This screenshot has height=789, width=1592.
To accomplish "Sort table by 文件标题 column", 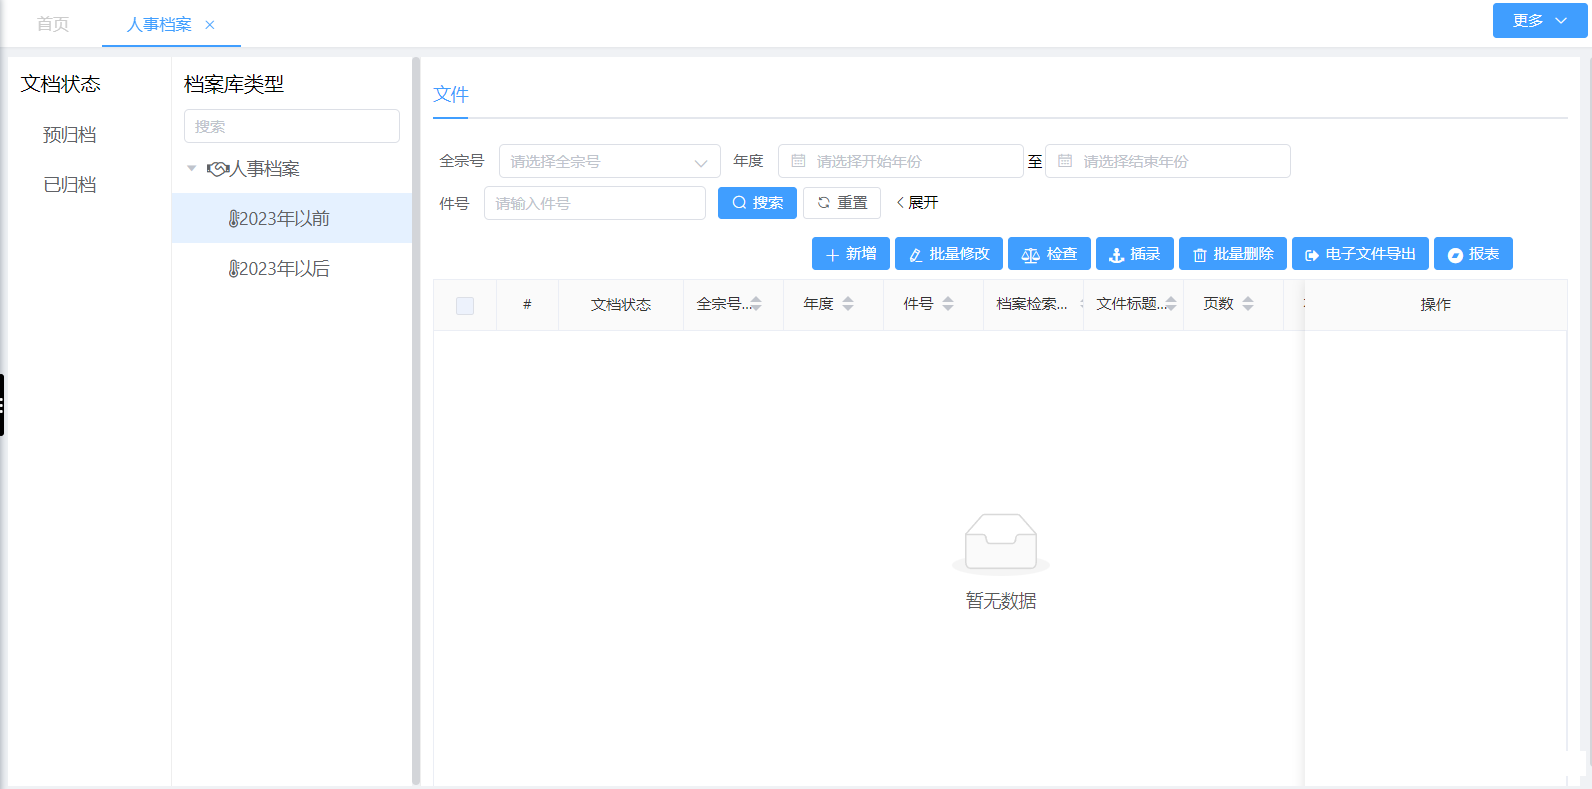I will click(1171, 304).
